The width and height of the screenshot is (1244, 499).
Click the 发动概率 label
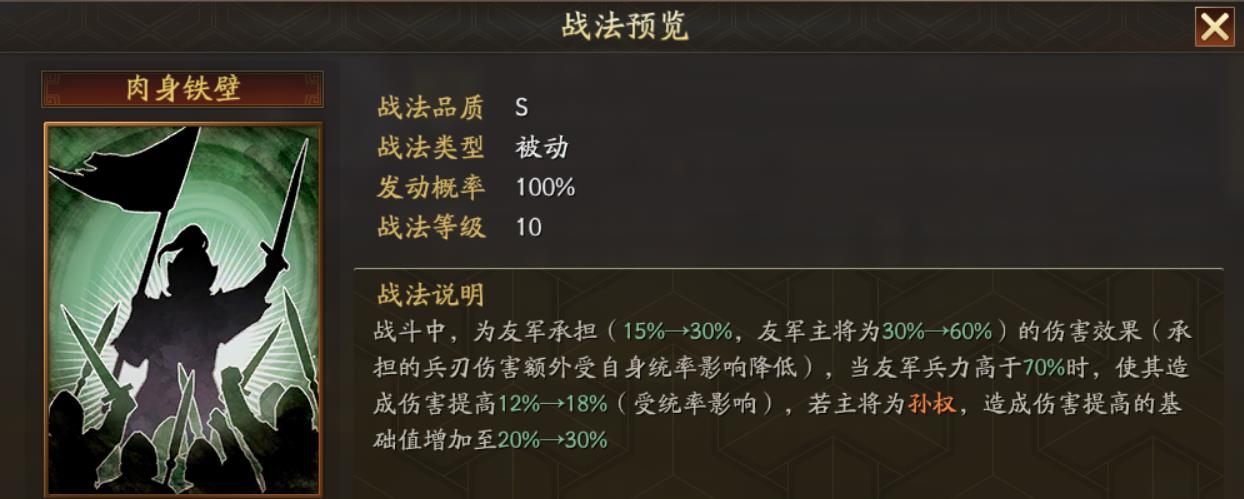tap(431, 187)
